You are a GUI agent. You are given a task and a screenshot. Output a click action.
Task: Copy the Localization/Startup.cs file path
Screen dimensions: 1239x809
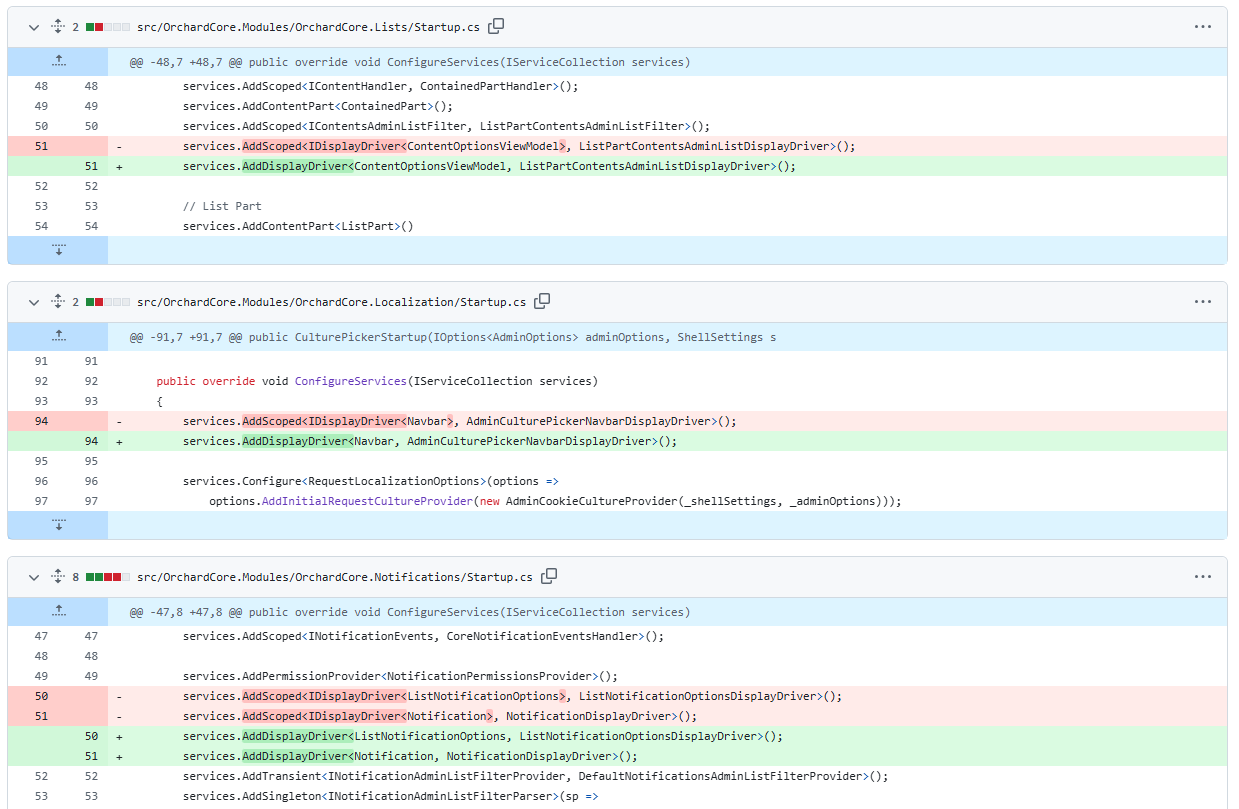543,301
